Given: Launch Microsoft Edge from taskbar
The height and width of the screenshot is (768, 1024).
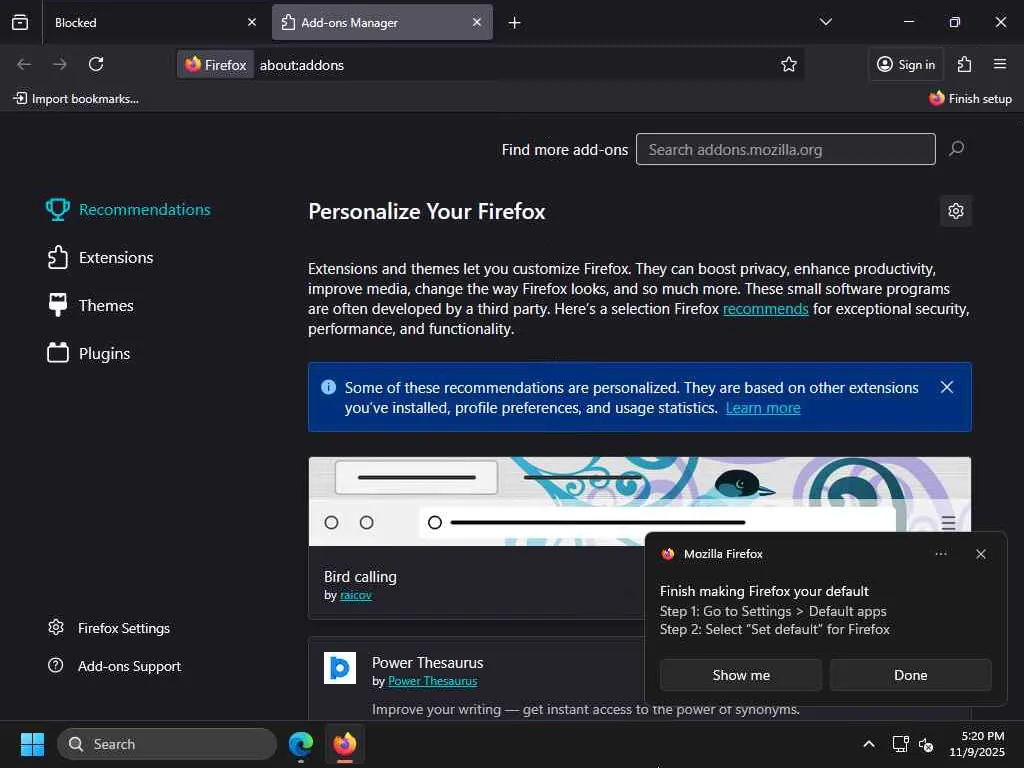Looking at the screenshot, I should click(301, 744).
